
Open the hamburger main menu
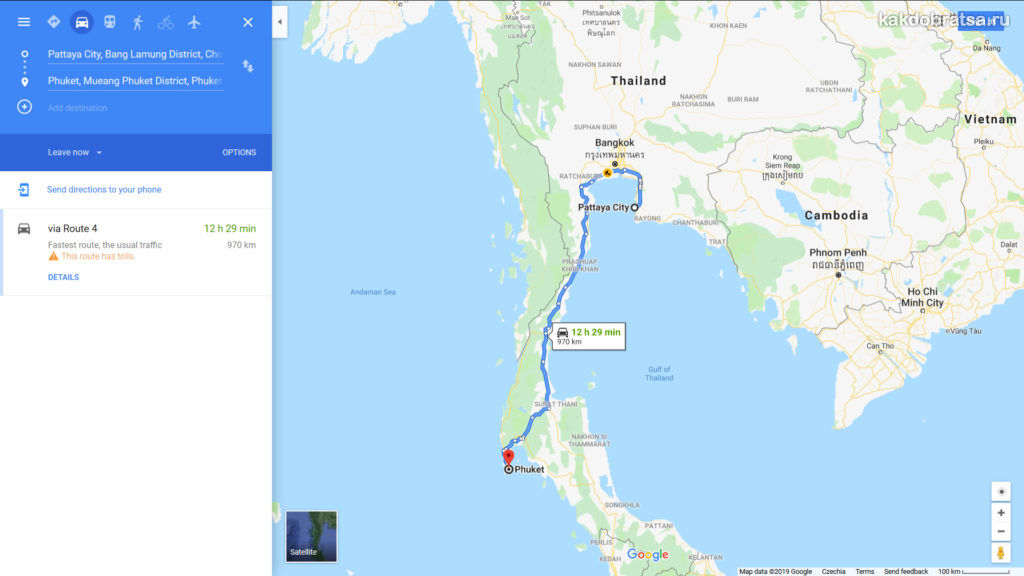click(x=24, y=22)
